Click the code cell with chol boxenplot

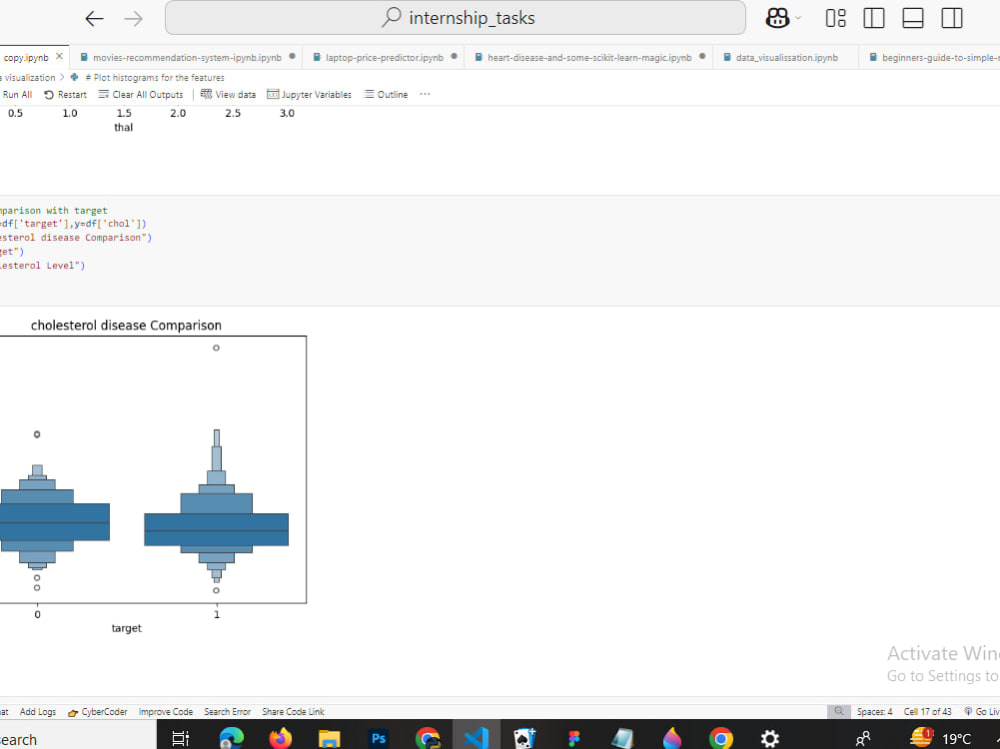tap(500, 250)
